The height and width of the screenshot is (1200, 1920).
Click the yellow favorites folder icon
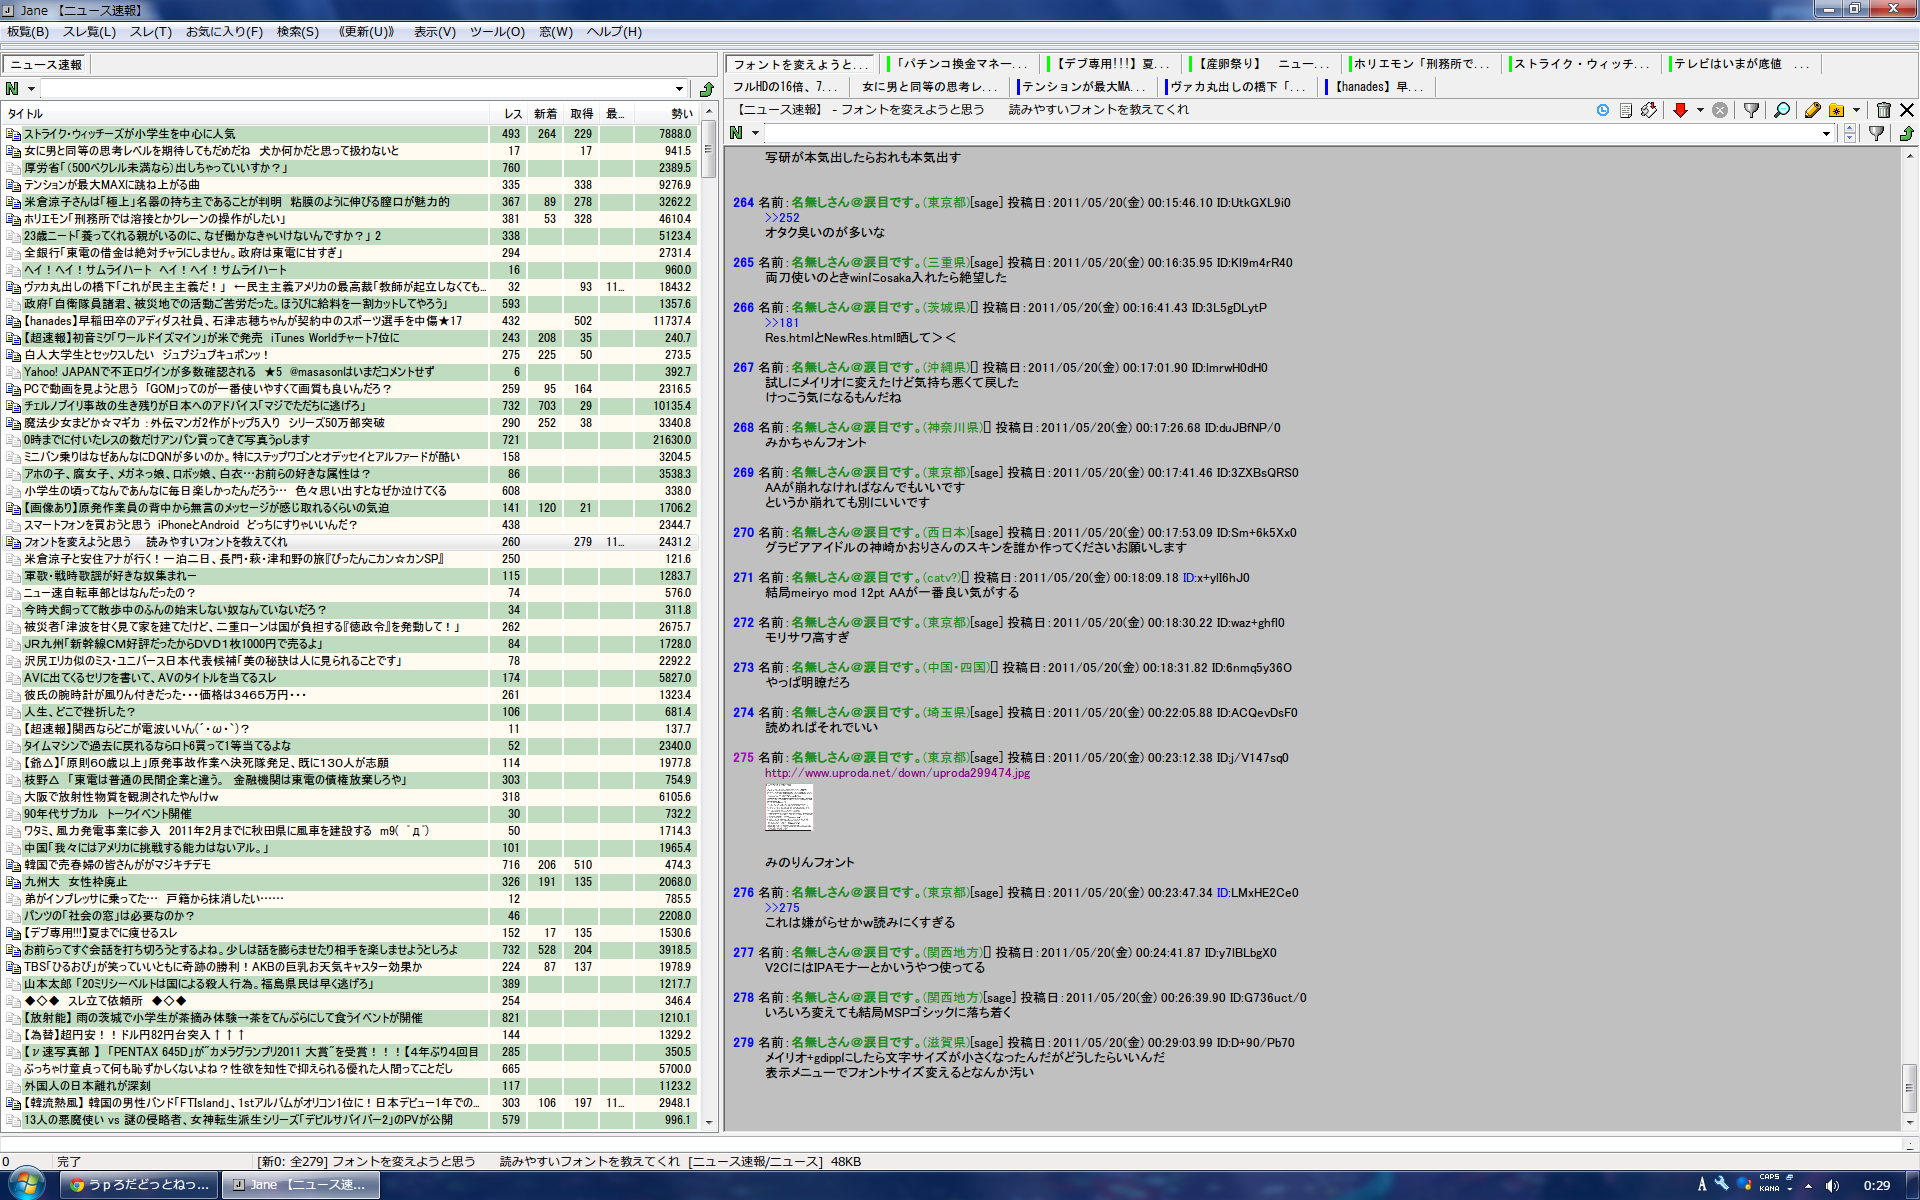pos(1836,110)
